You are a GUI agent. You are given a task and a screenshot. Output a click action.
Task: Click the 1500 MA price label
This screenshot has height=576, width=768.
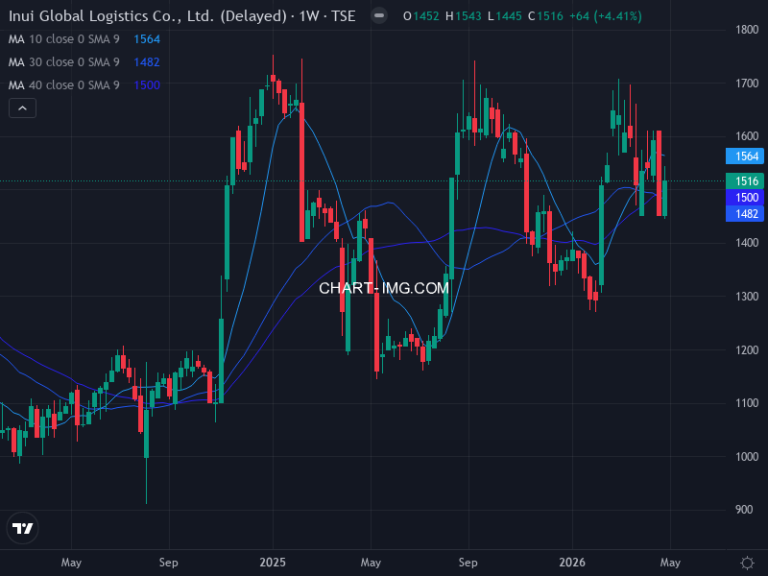click(744, 197)
